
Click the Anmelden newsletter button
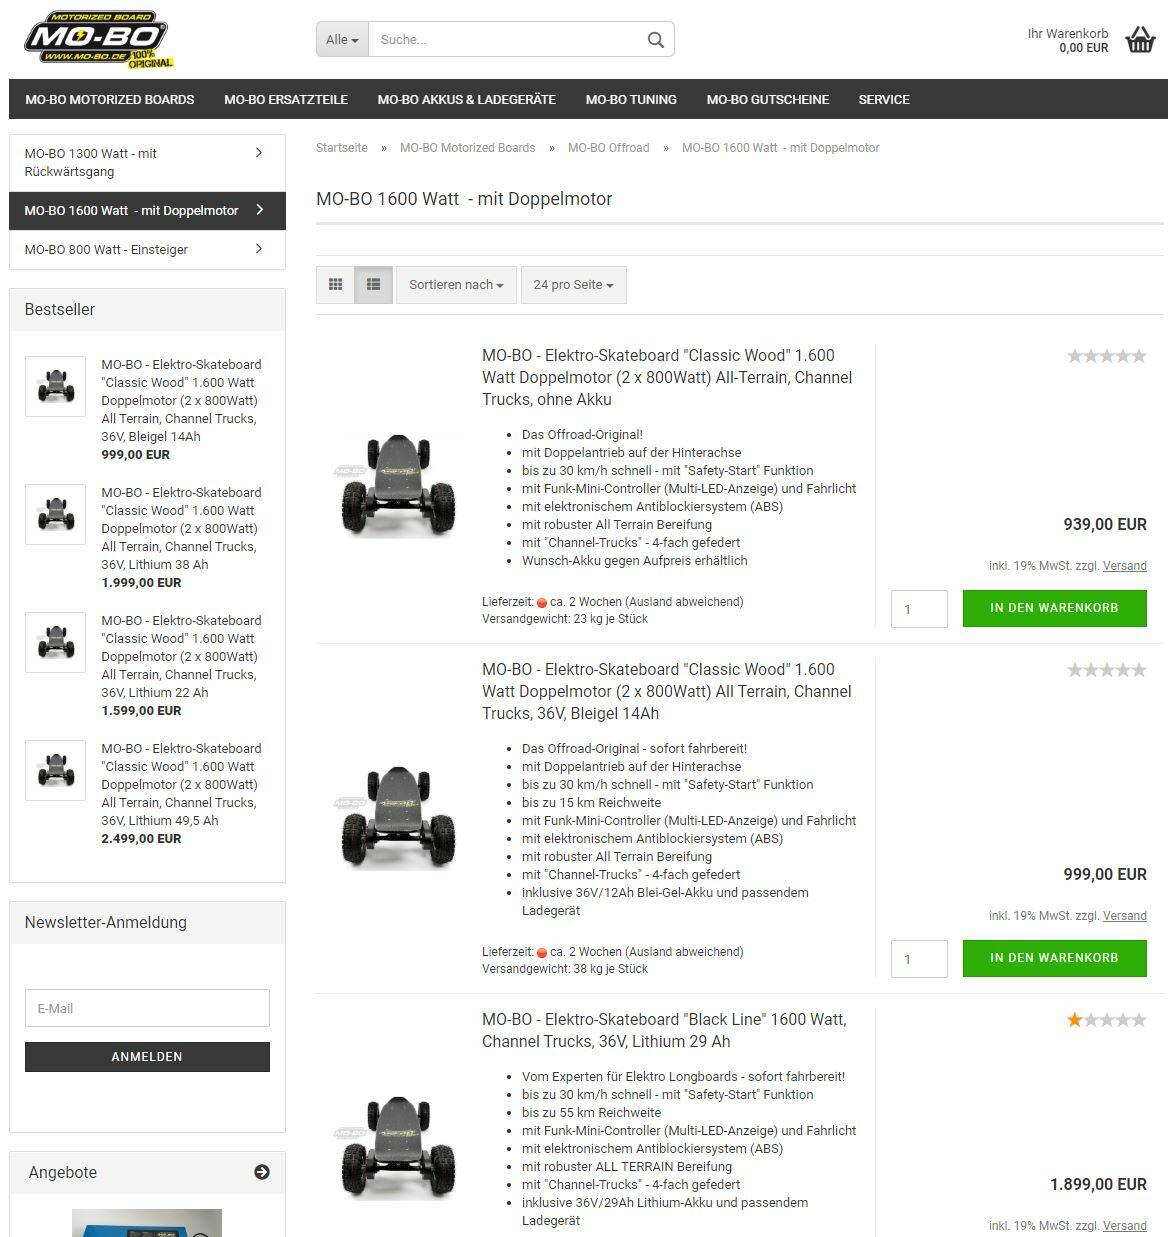click(x=147, y=1057)
